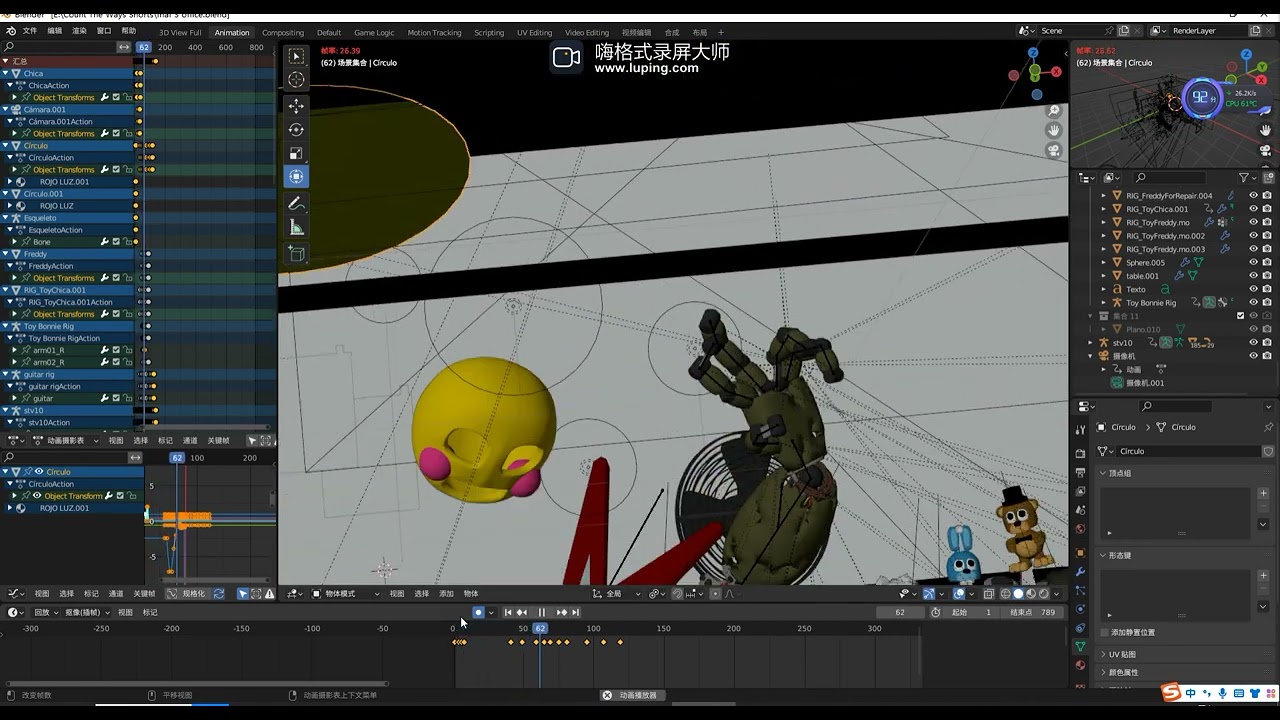The image size is (1280, 720).
Task: Switch to the Scripting workspace tab
Action: coord(489,32)
